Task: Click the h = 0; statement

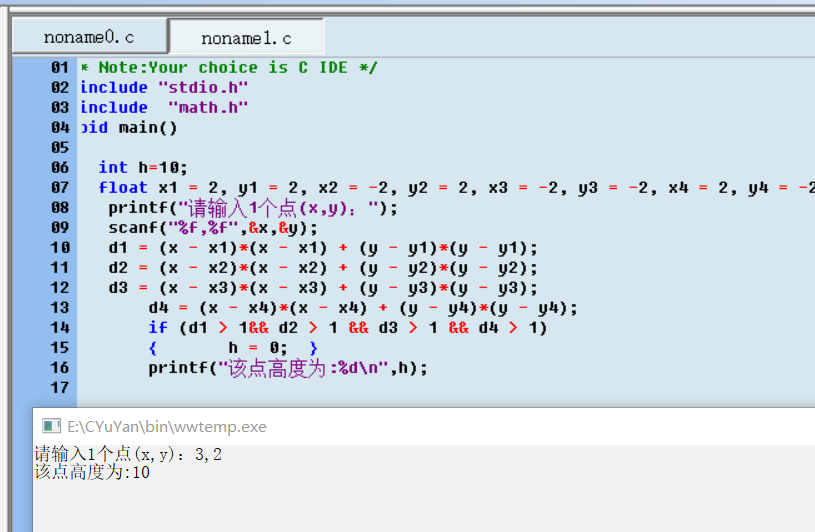Action: (257, 348)
